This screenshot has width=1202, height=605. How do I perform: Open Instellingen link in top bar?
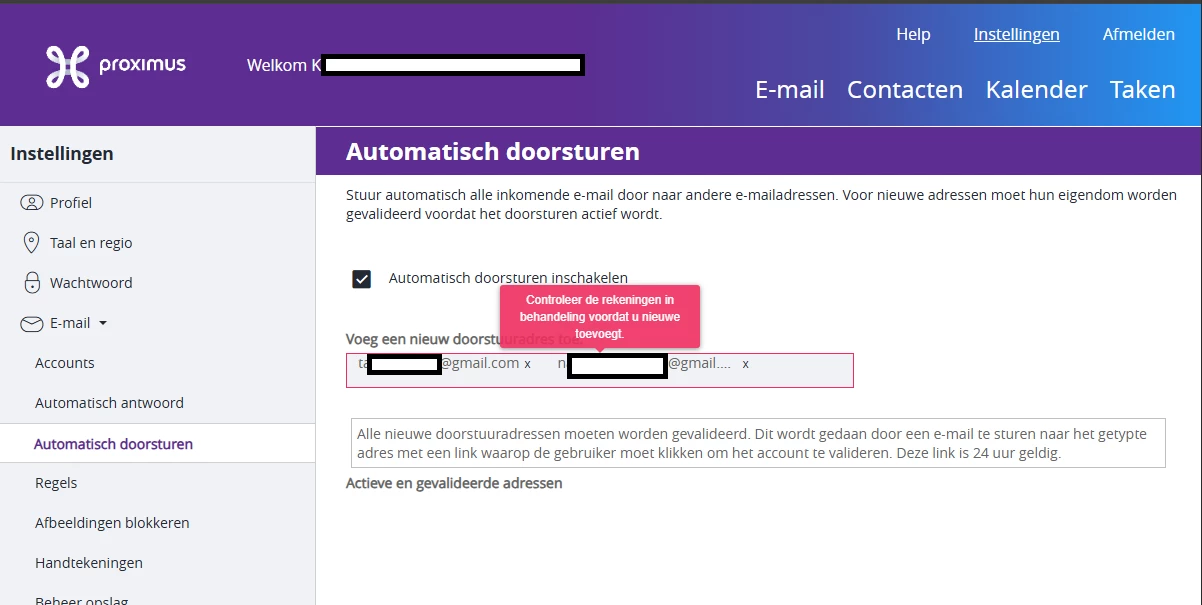pyautogui.click(x=1016, y=35)
